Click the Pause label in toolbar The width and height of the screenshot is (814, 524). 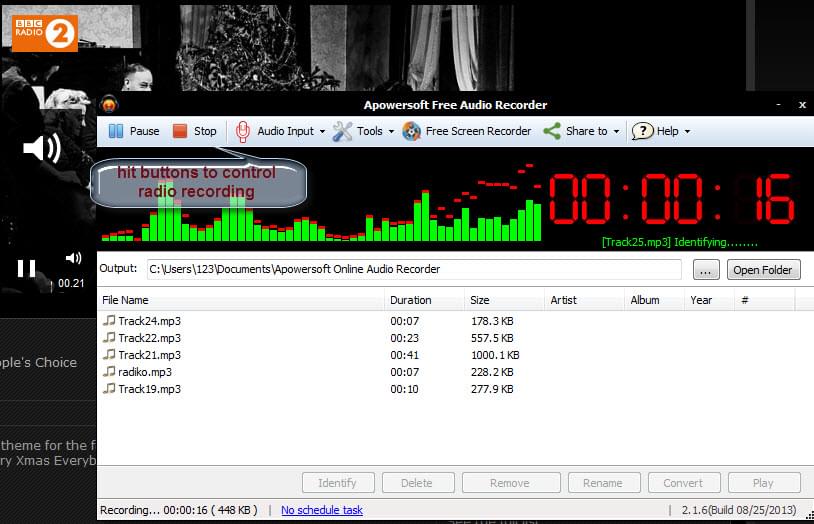144,131
